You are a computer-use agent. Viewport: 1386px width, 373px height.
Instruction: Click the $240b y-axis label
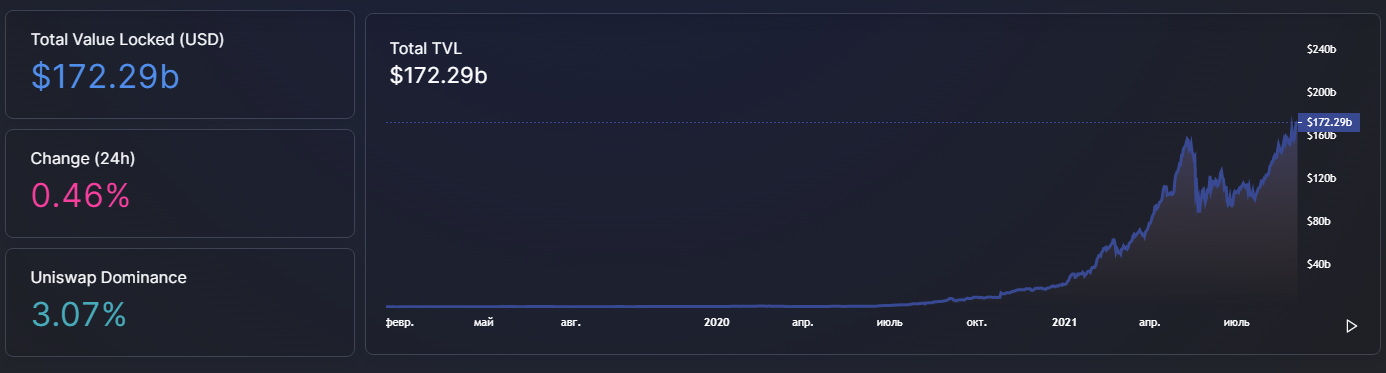[1322, 49]
